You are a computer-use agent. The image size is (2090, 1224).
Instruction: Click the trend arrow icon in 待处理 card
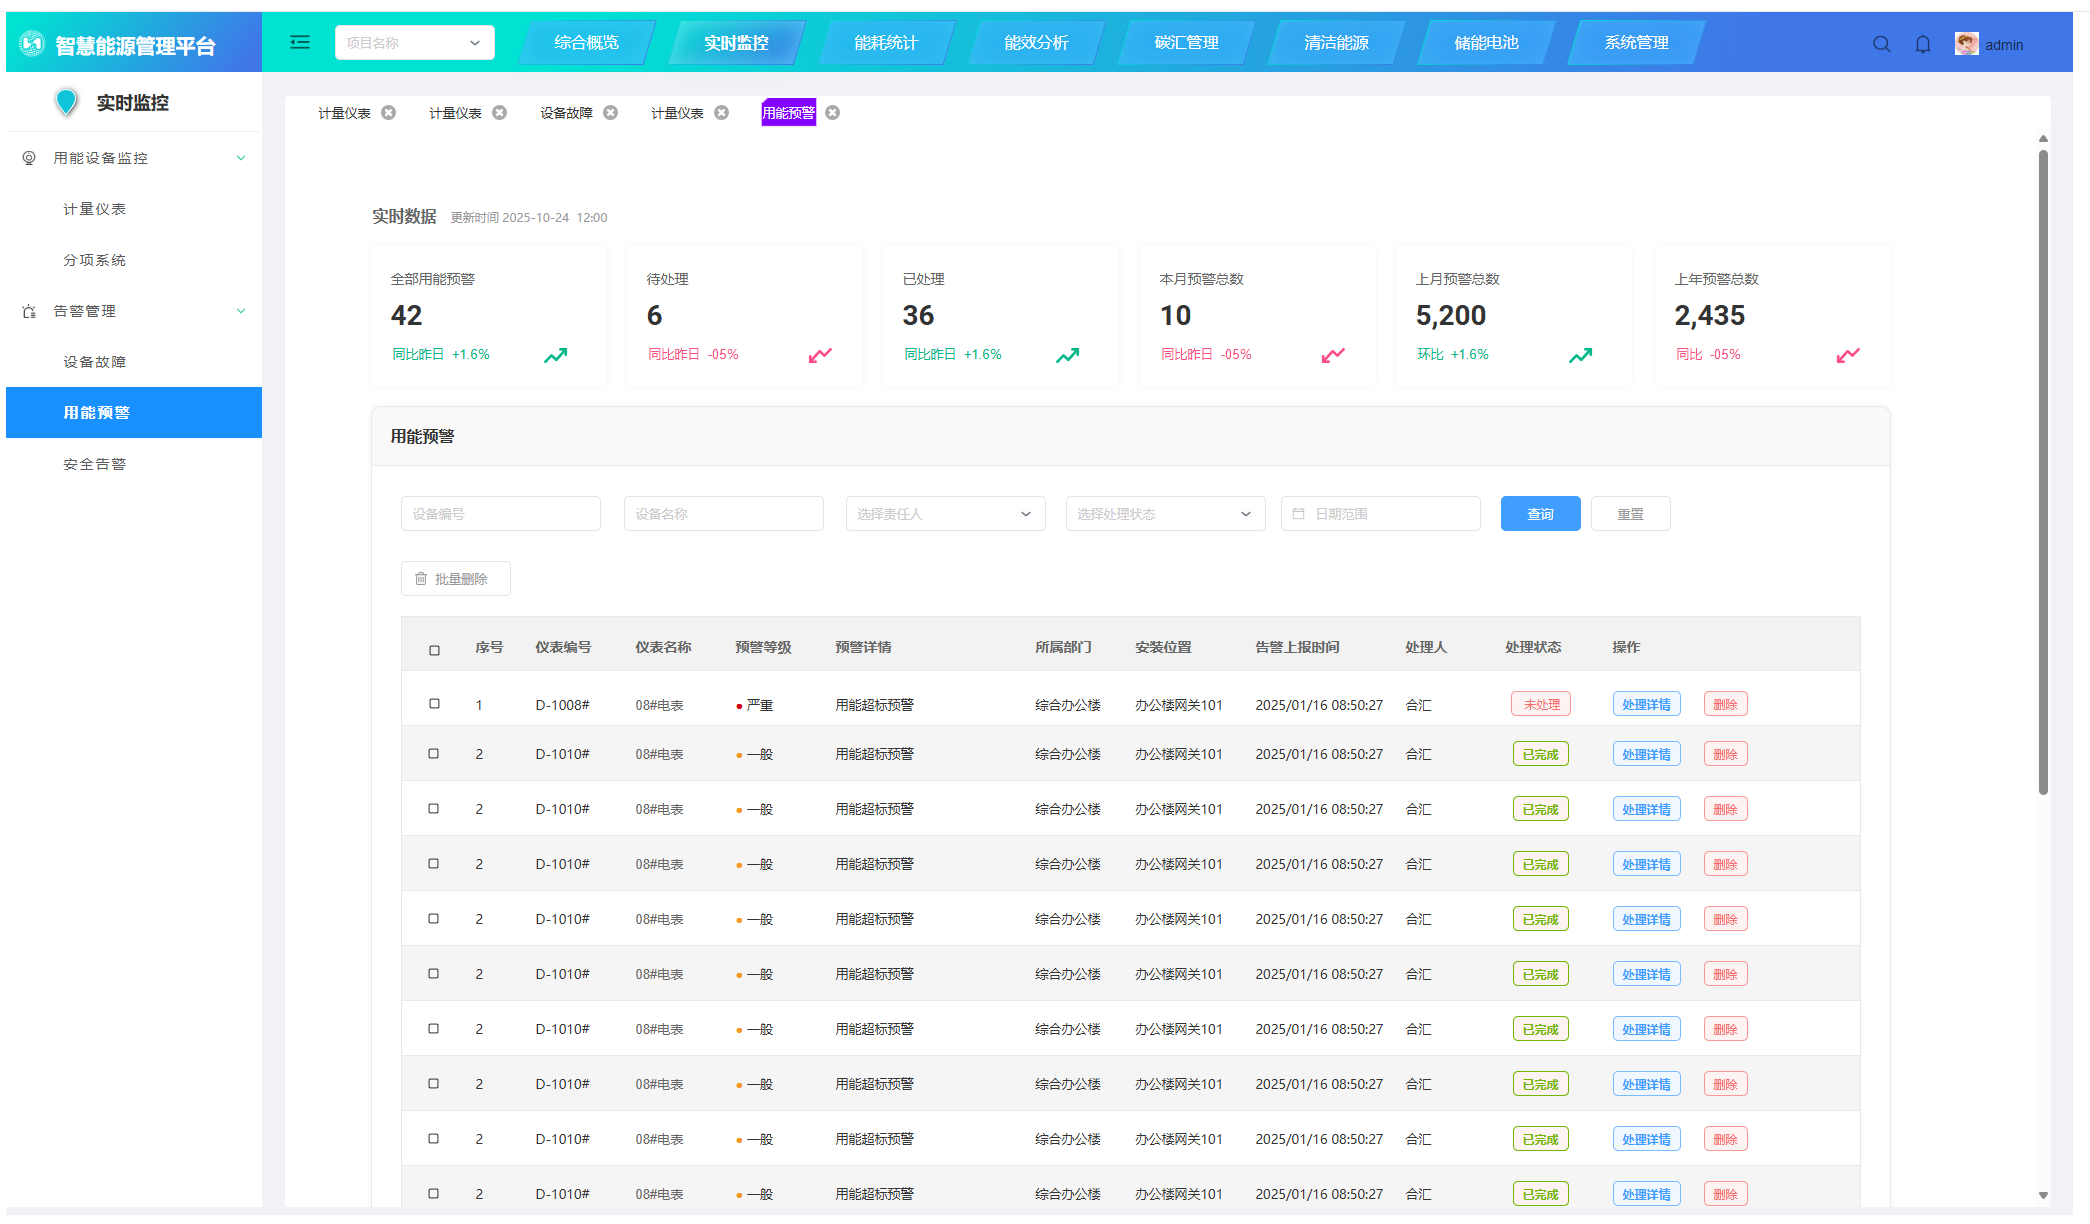(x=820, y=355)
